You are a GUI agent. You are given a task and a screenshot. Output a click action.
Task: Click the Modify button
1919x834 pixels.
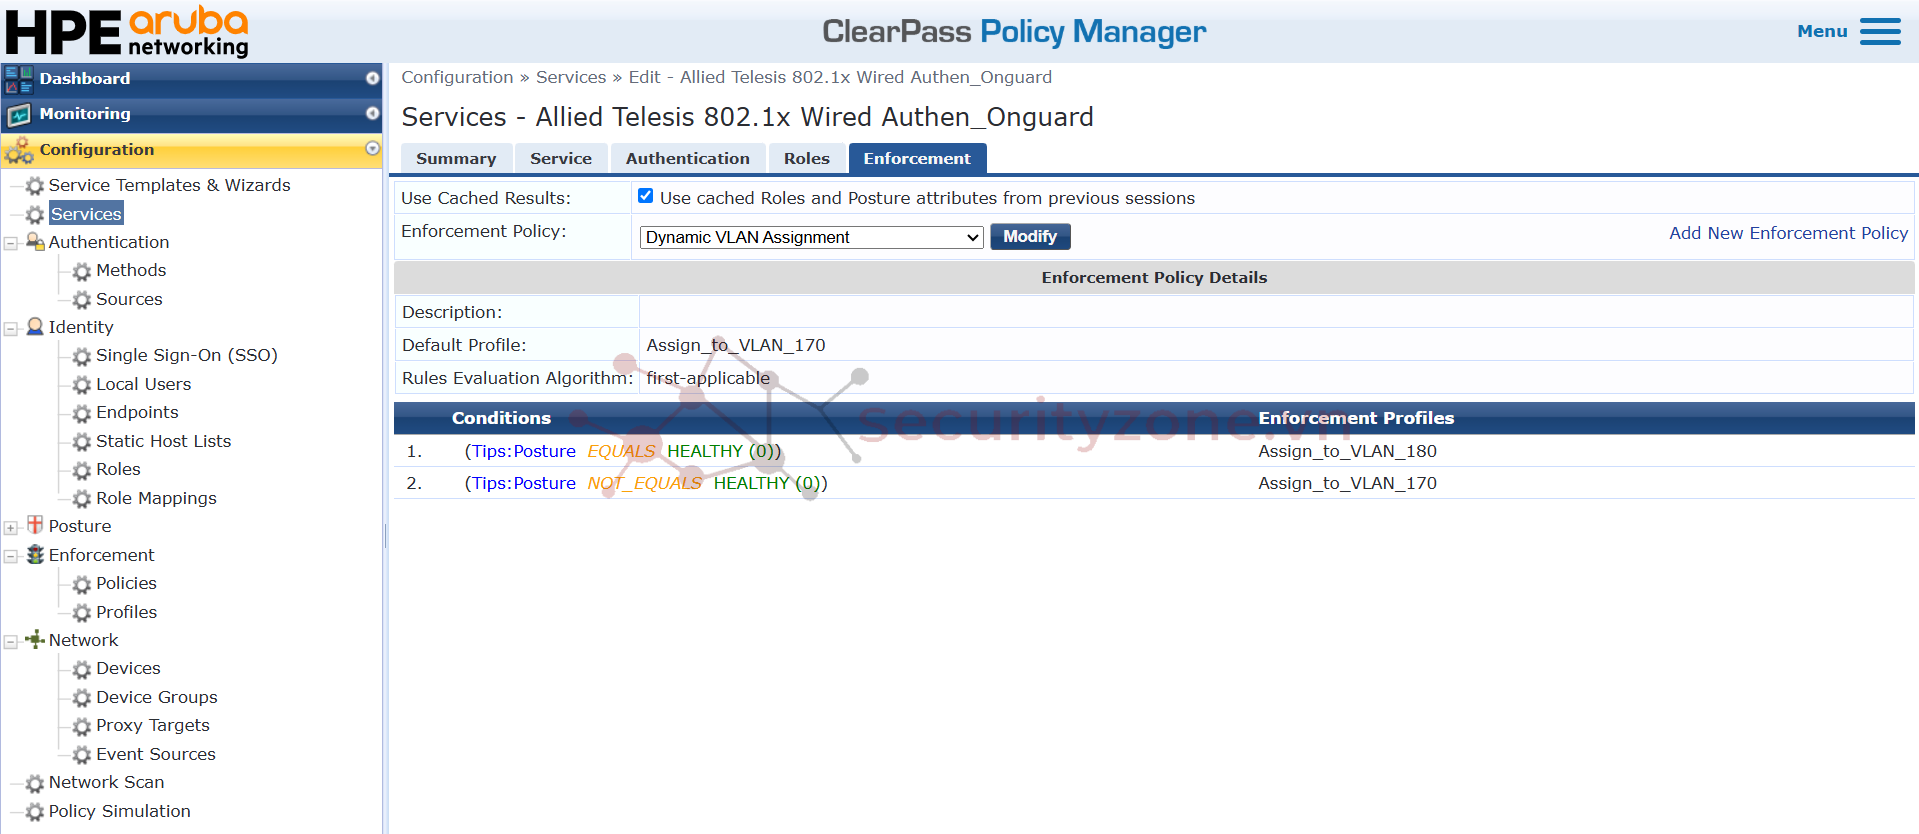coord(1030,237)
